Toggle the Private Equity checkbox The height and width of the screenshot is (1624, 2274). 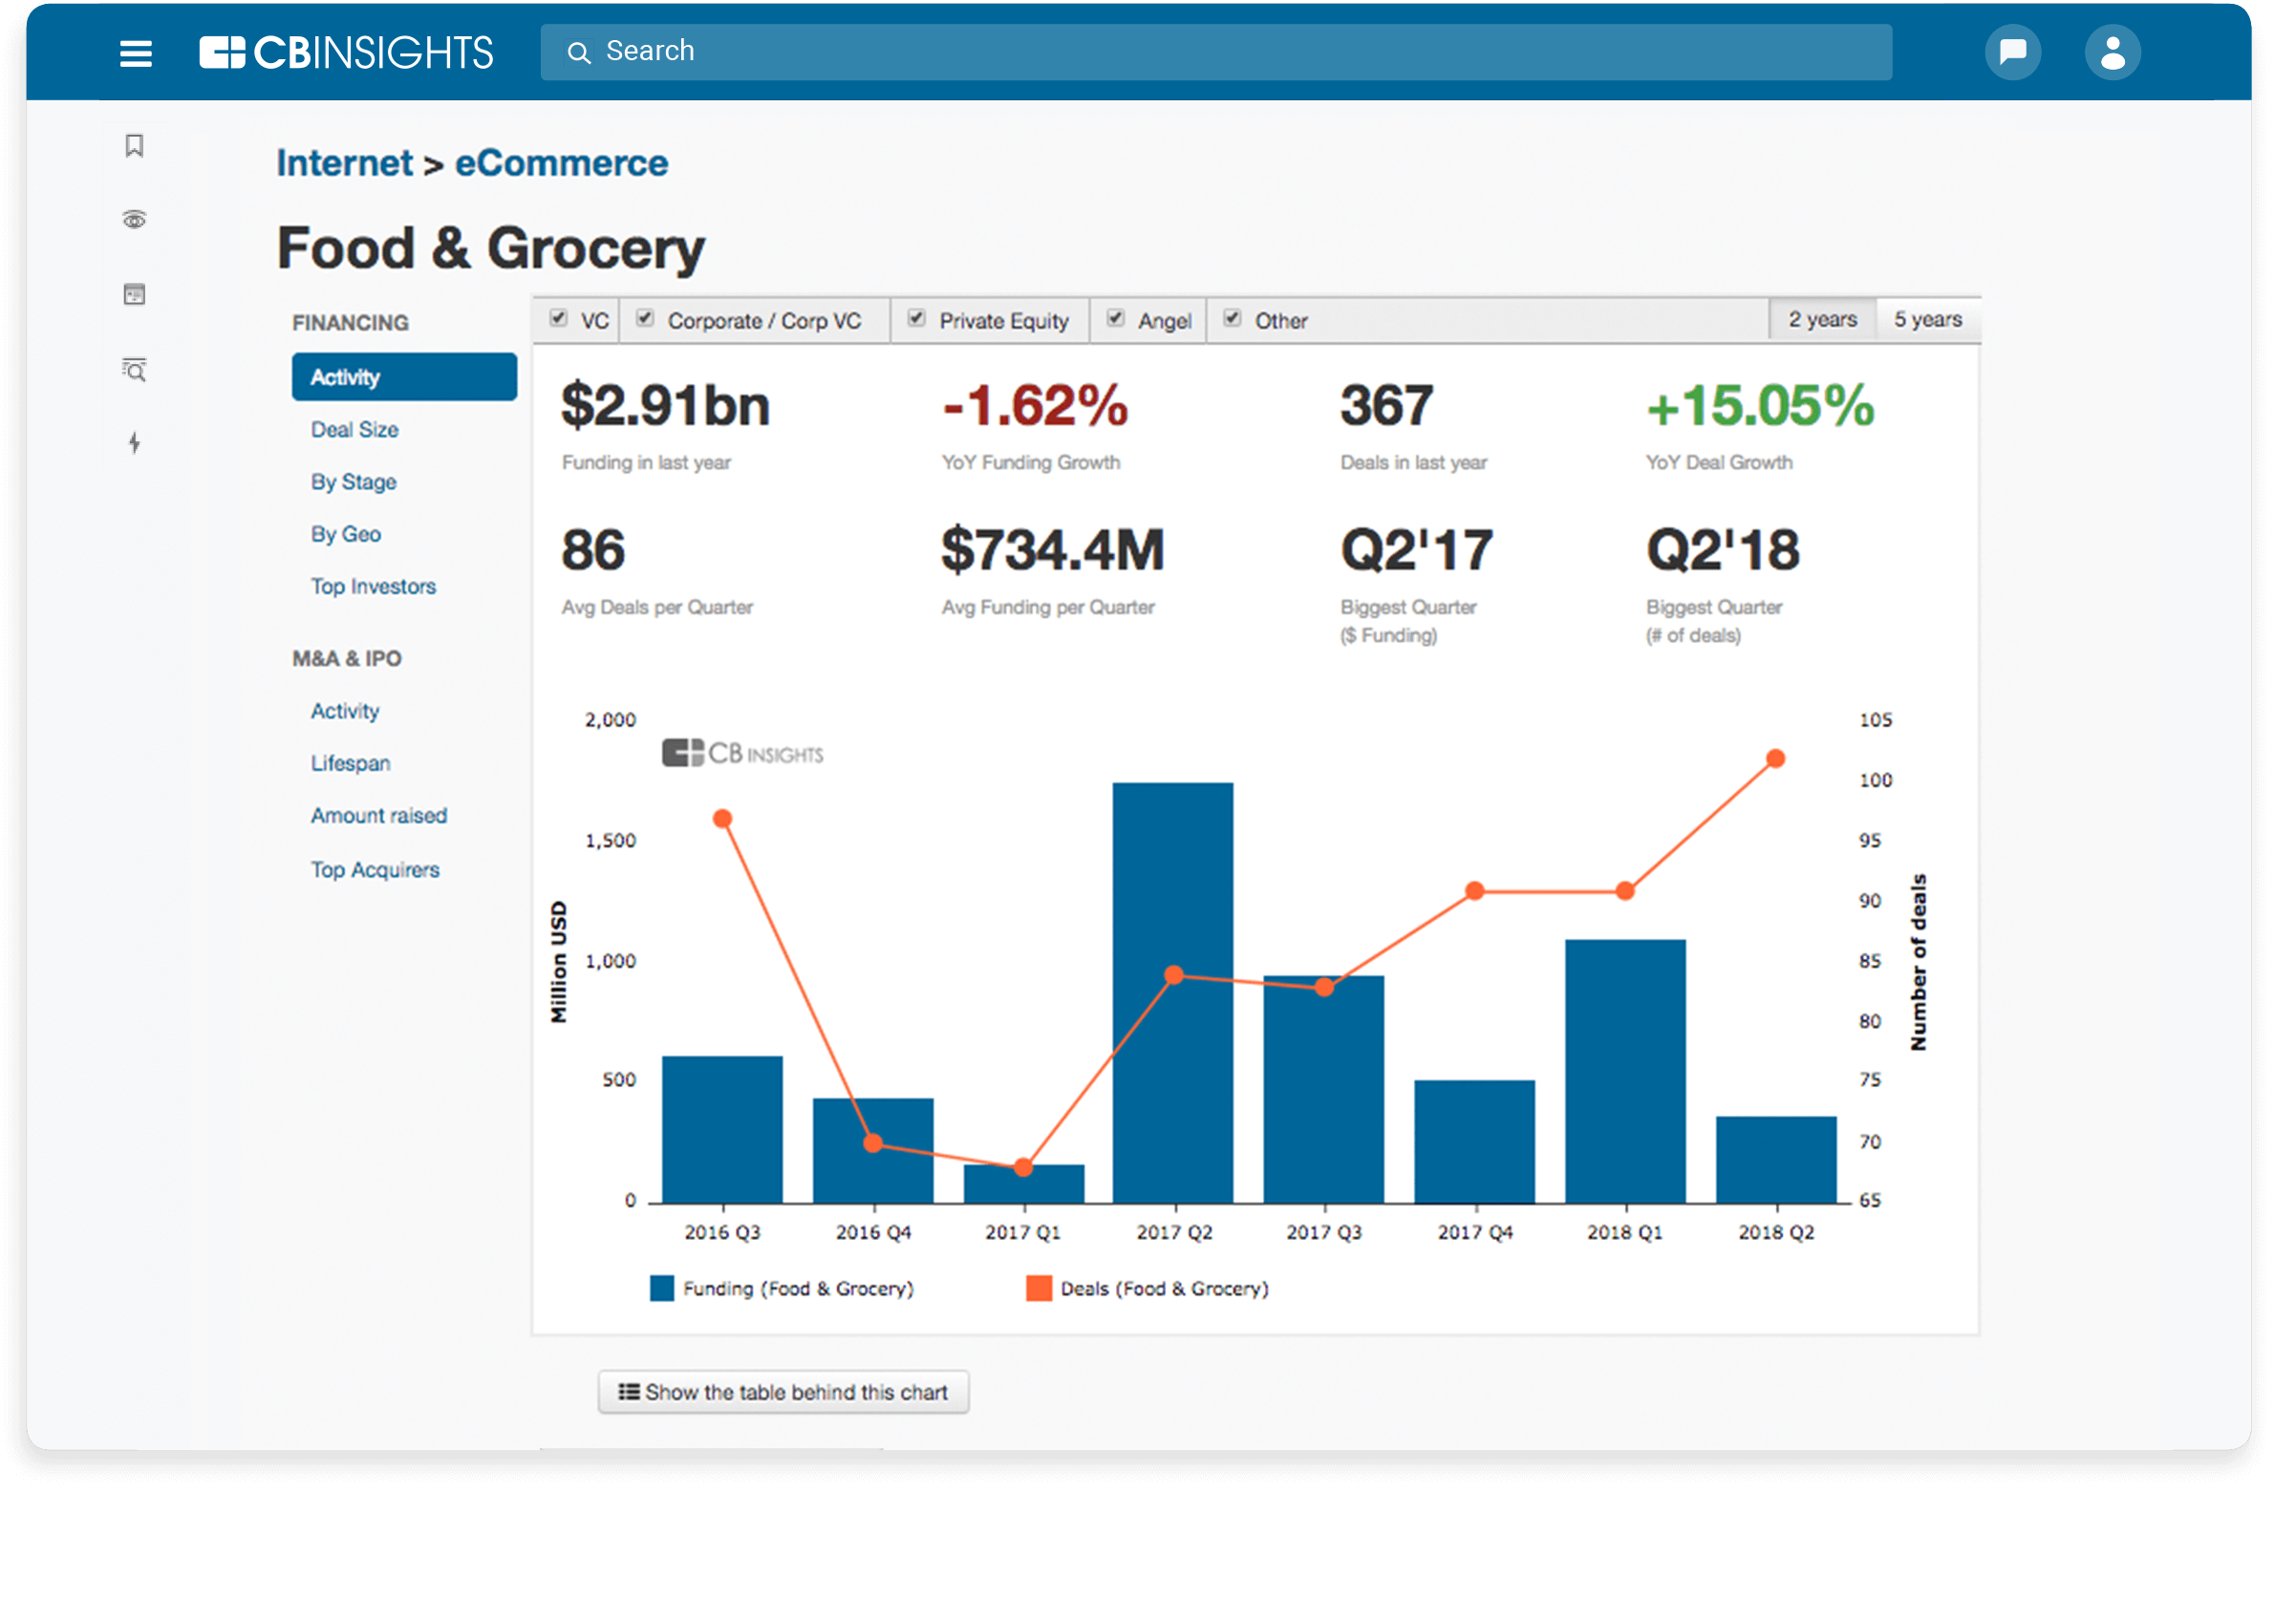coord(916,318)
